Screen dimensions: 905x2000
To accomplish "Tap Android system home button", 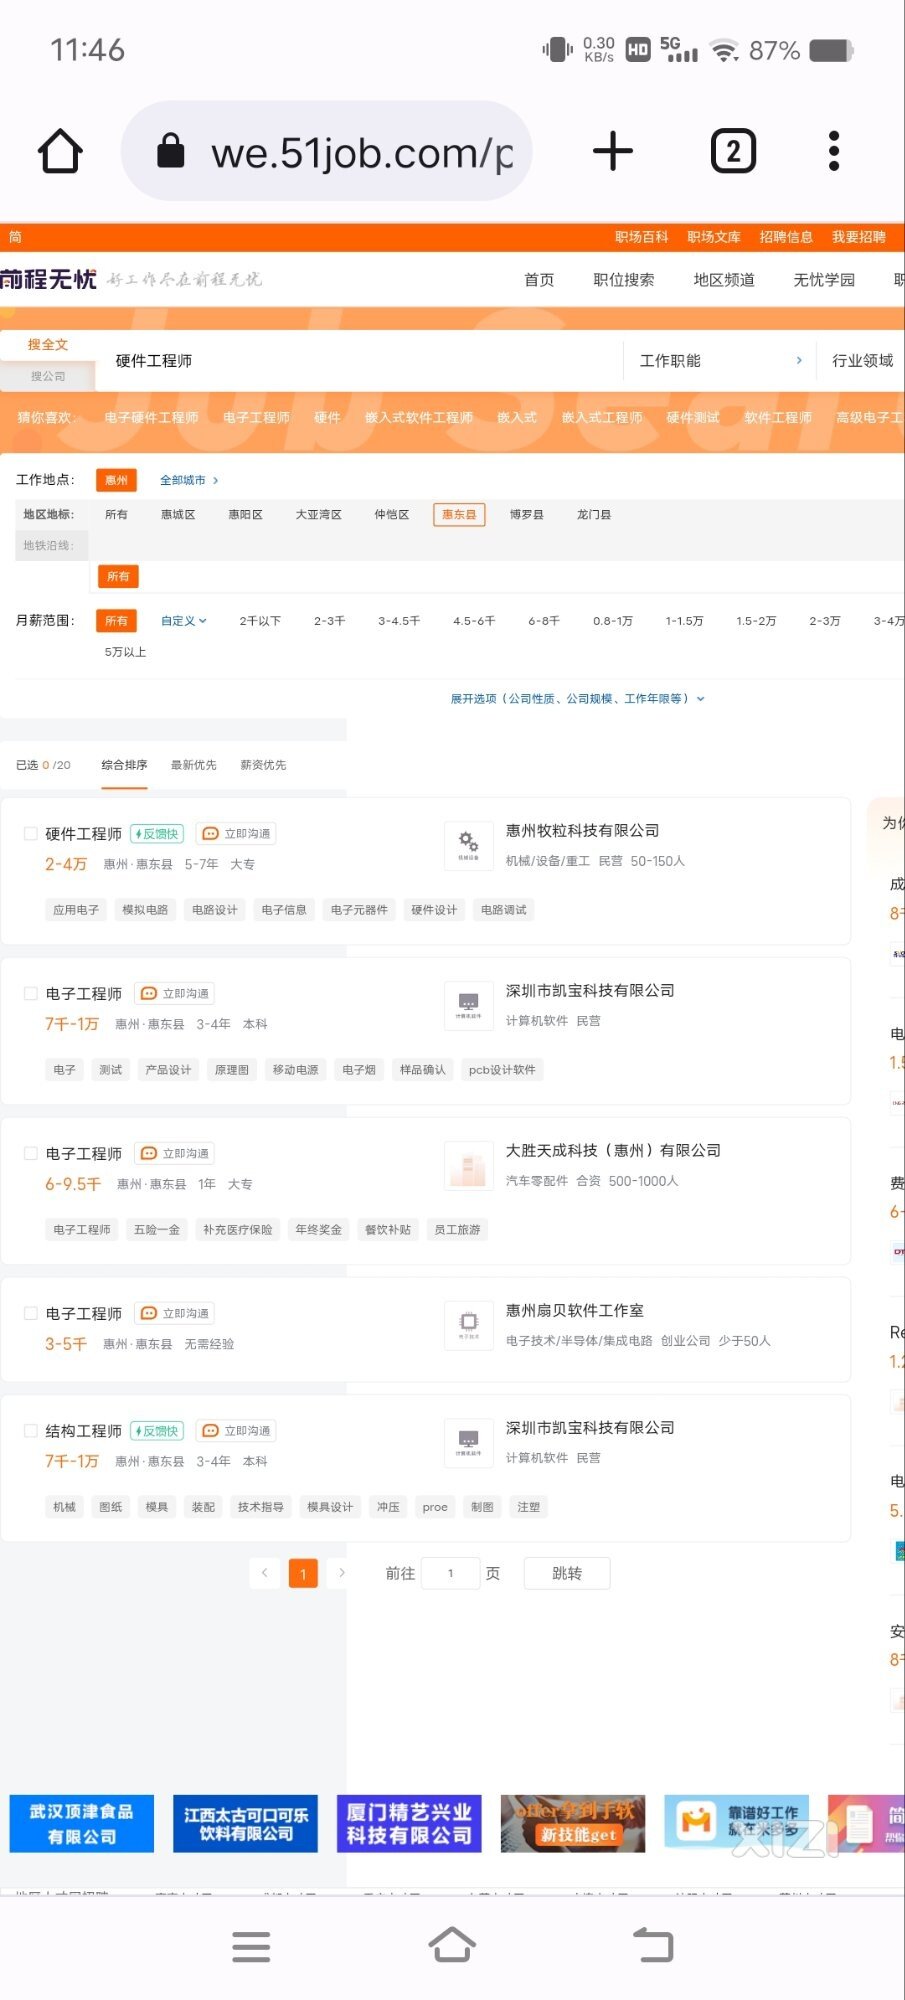I will [x=452, y=1945].
